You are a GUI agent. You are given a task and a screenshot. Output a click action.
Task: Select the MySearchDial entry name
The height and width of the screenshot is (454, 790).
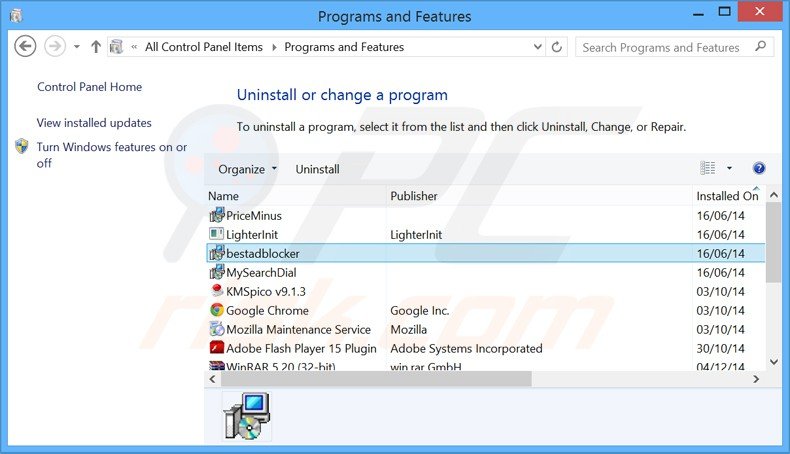click(x=261, y=273)
